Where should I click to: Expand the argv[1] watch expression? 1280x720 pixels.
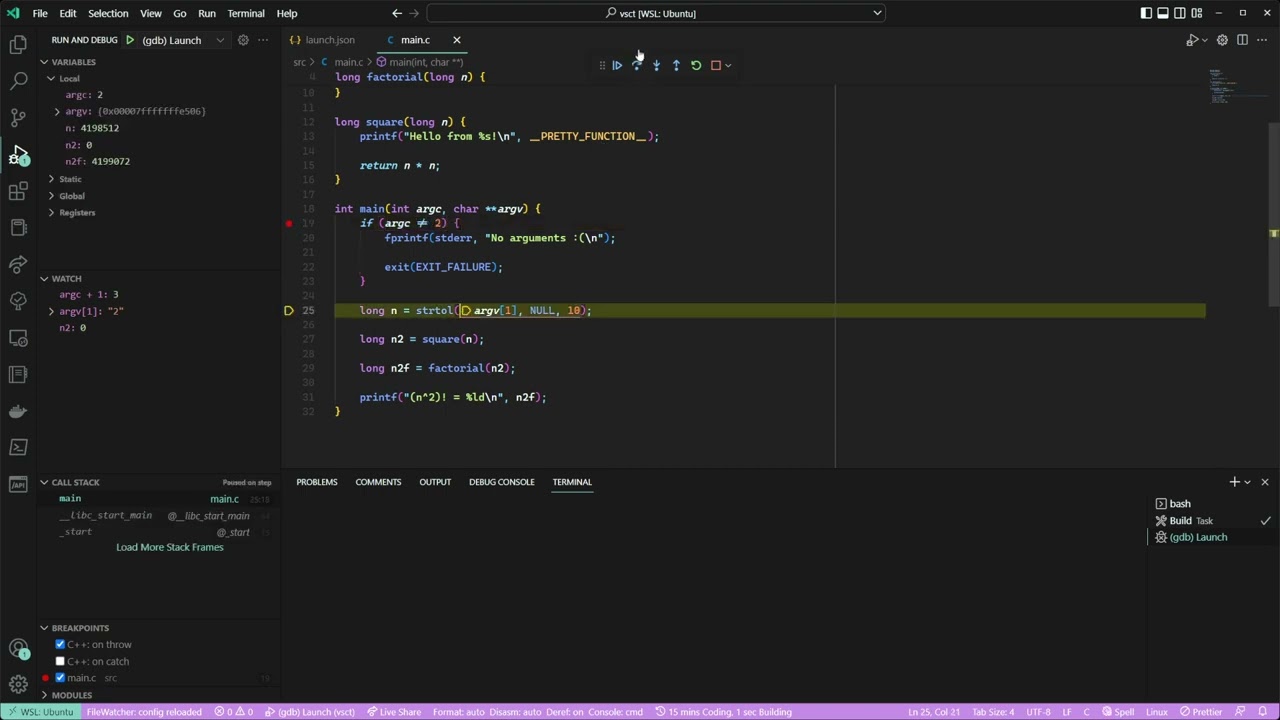51,311
